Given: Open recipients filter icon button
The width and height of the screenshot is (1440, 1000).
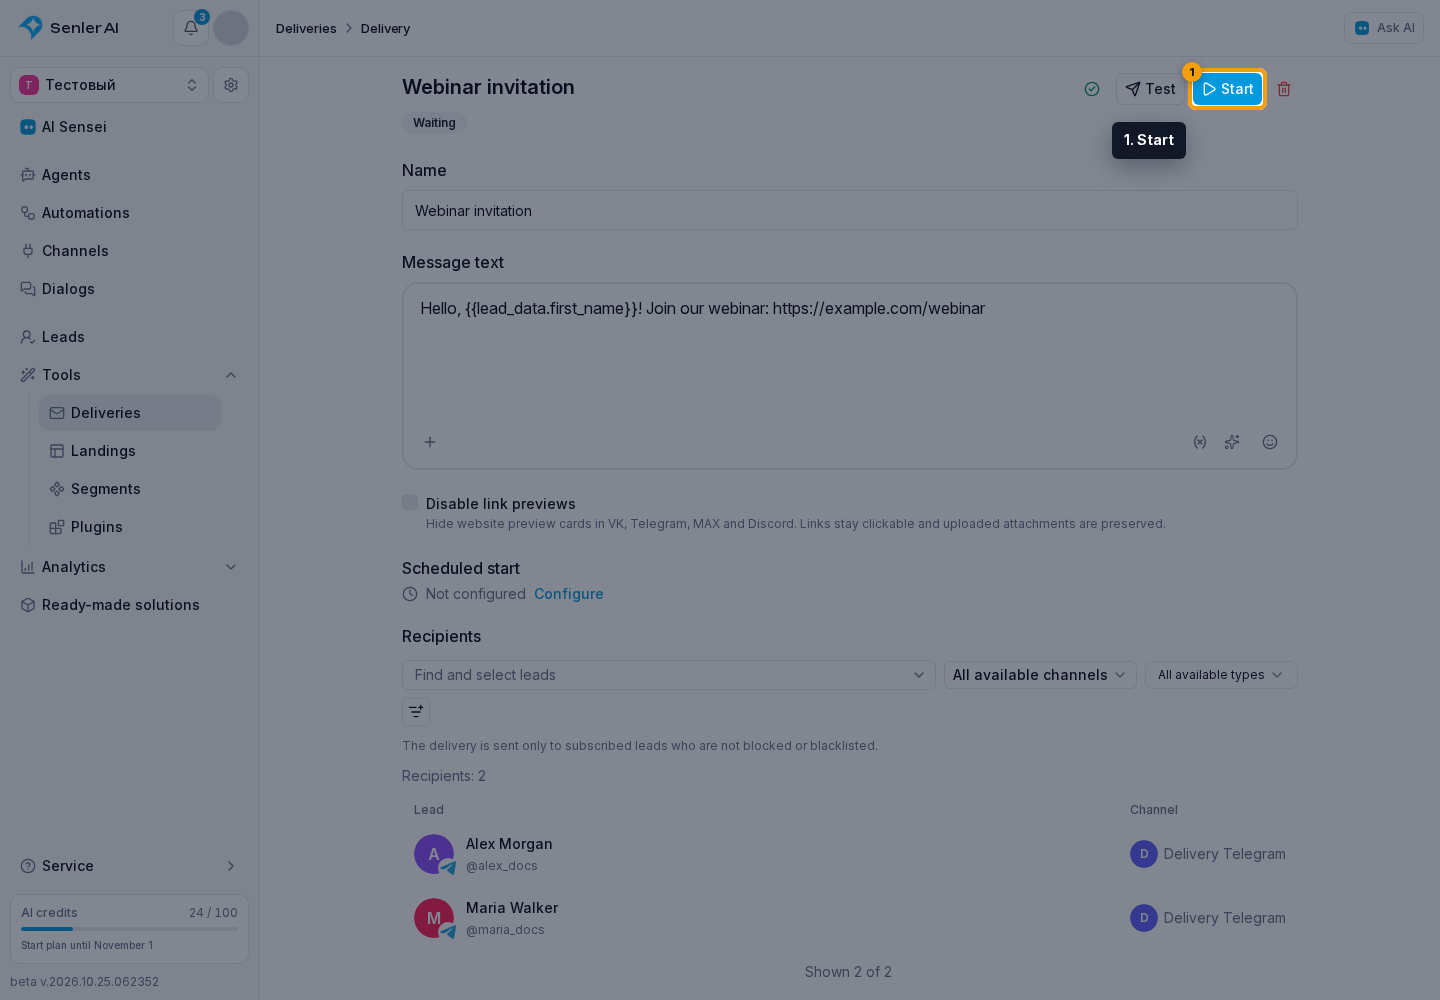Looking at the screenshot, I should tap(416, 712).
